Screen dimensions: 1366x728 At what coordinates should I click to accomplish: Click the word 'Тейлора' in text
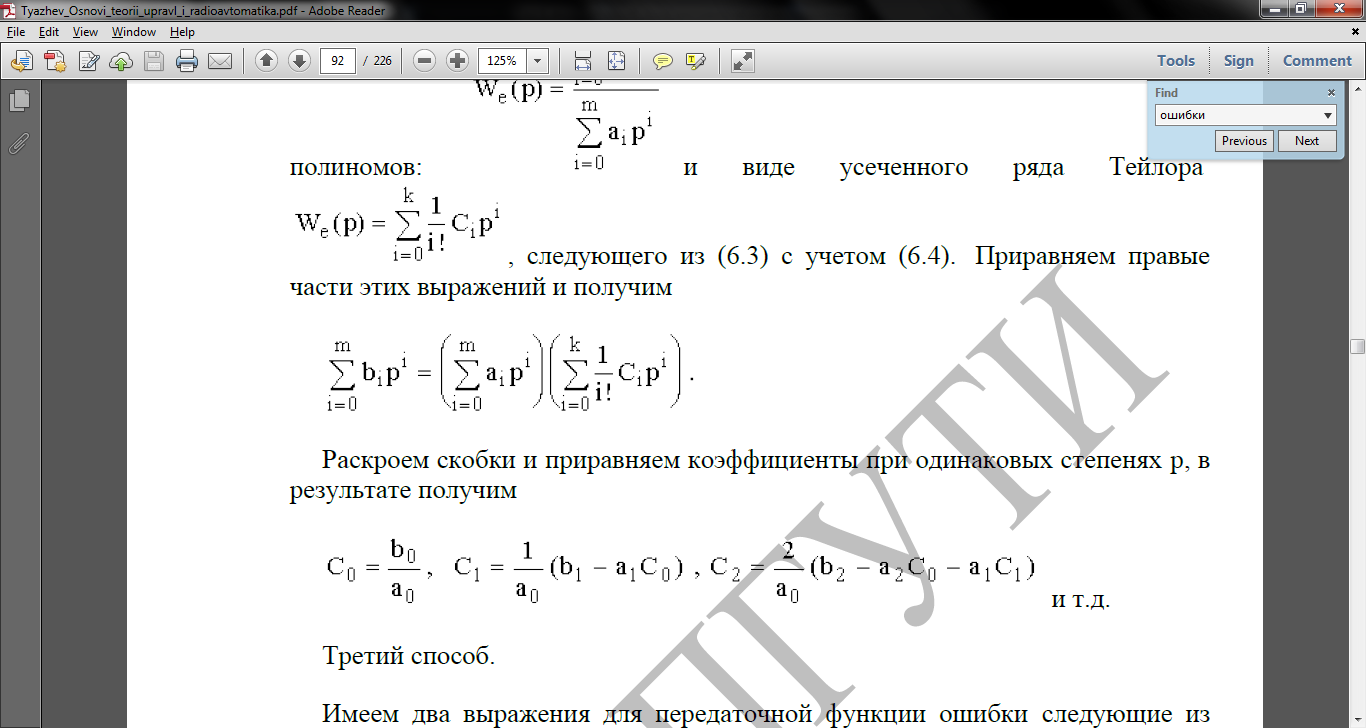point(1156,168)
